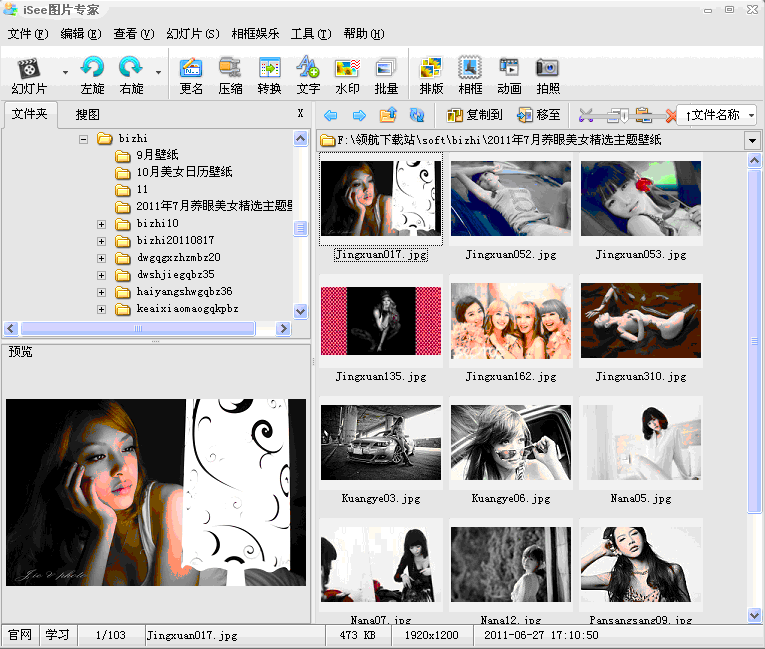This screenshot has height=649, width=765.
Task: Select thumbnail Jingxuan135.jpg
Action: (381, 328)
